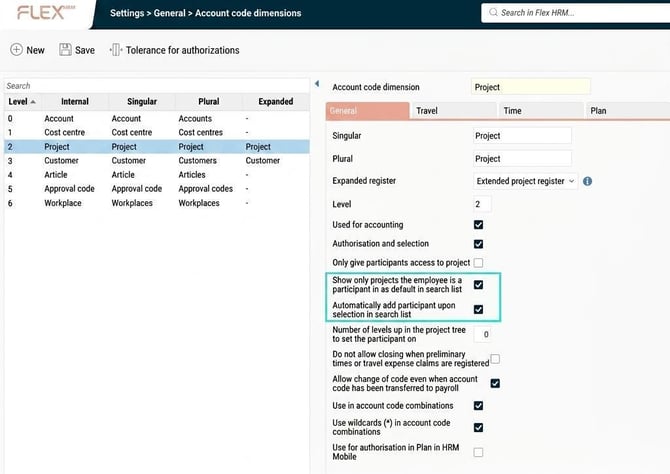Toggle the Used for accounting checkbox
This screenshot has height=474, width=670.
[479, 225]
